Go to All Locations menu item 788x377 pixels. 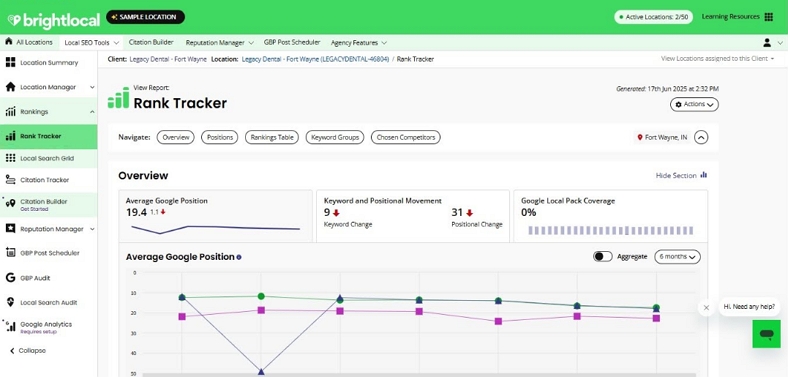29,42
